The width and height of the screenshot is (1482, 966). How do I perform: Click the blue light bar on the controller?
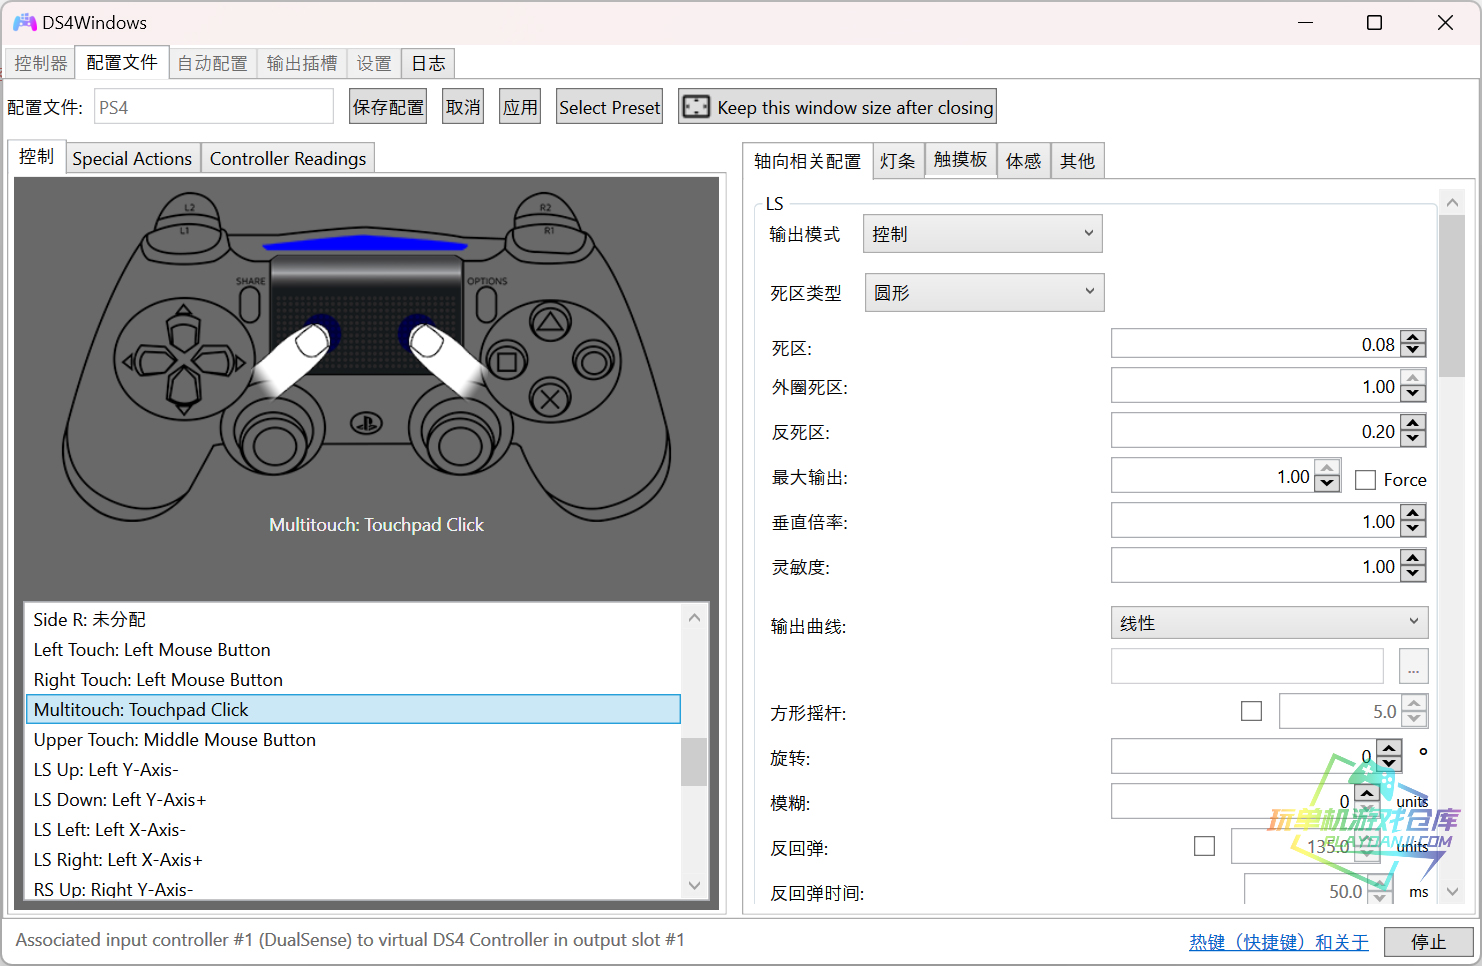pos(367,243)
